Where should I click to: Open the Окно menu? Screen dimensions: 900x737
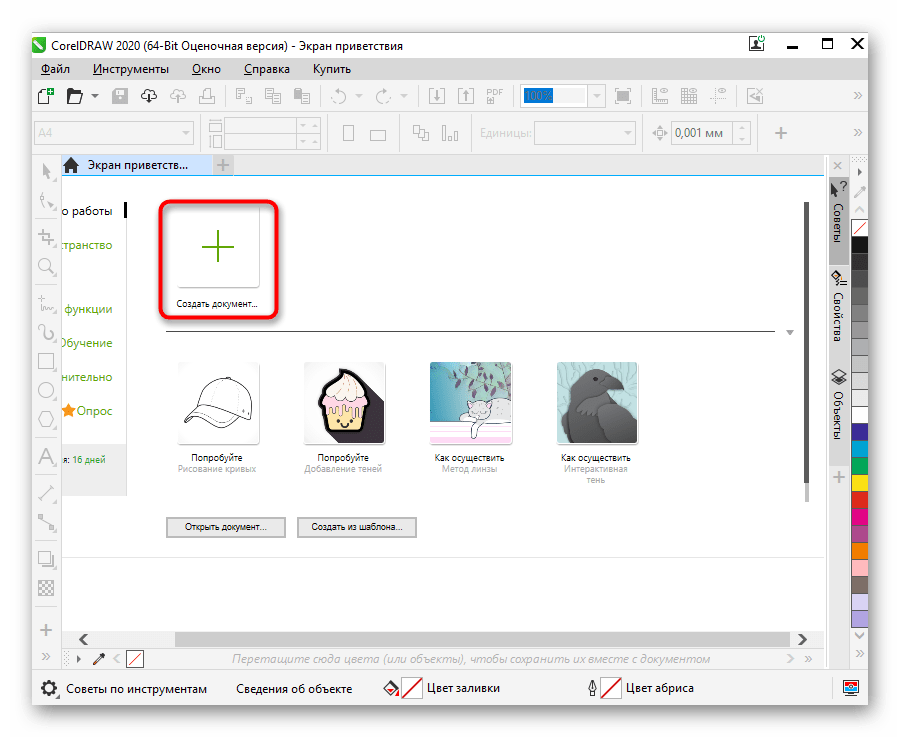pos(206,69)
